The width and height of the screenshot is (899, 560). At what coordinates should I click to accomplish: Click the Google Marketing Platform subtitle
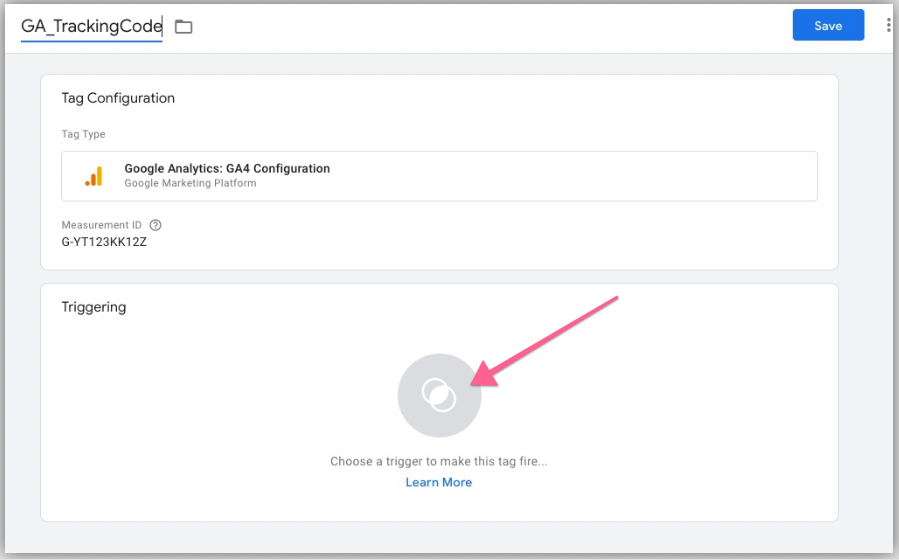tap(190, 184)
